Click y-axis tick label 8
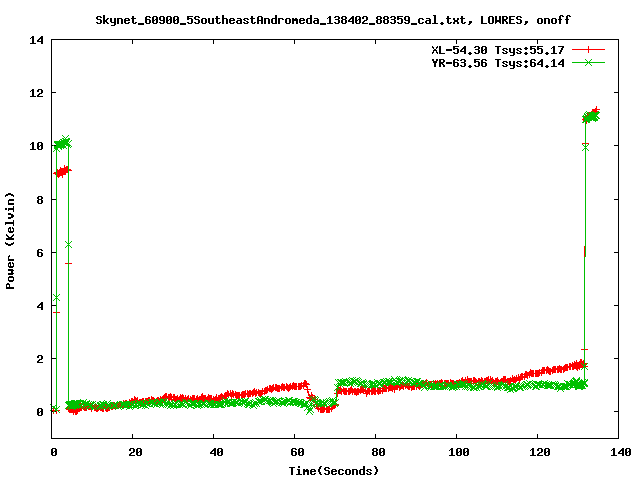The width and height of the screenshot is (640, 480). (x=40, y=200)
